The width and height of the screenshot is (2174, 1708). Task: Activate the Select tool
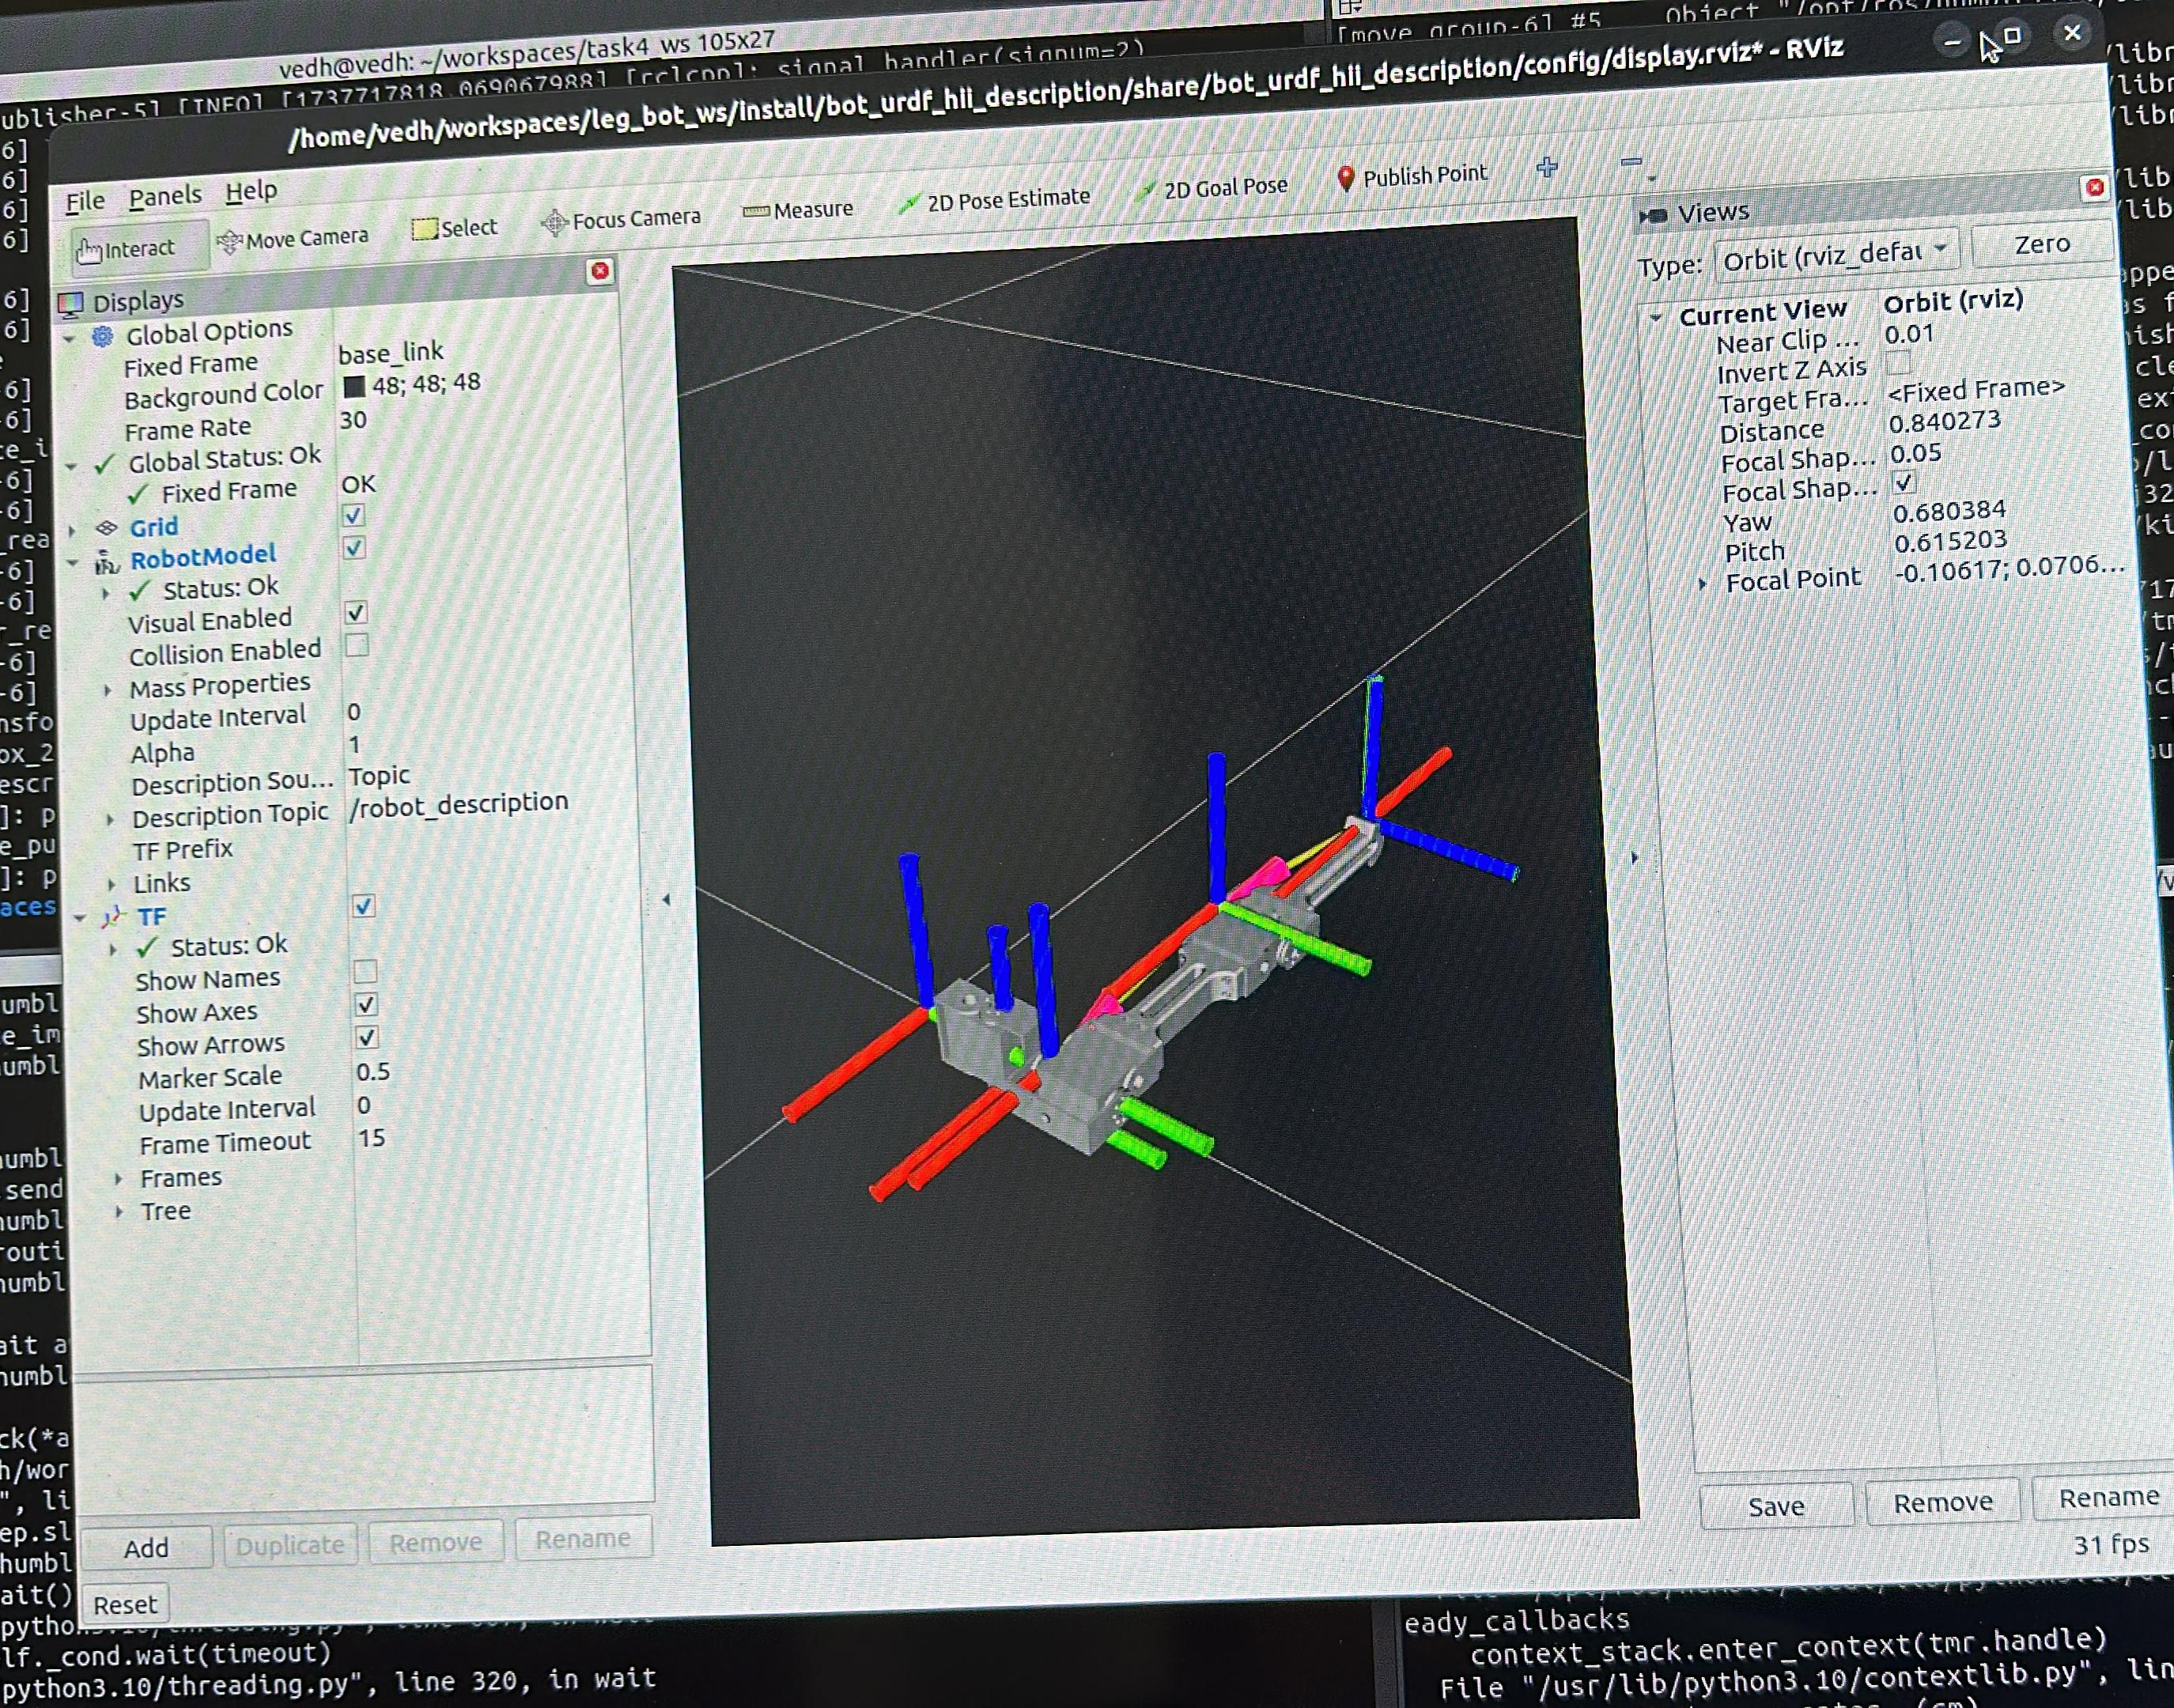click(x=455, y=228)
